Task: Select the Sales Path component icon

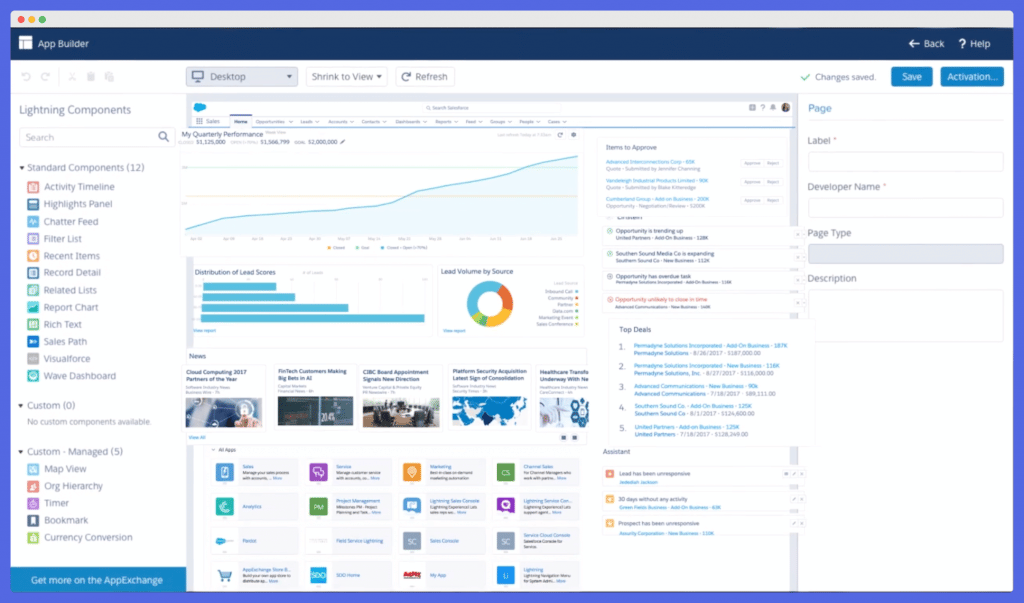Action: (33, 341)
